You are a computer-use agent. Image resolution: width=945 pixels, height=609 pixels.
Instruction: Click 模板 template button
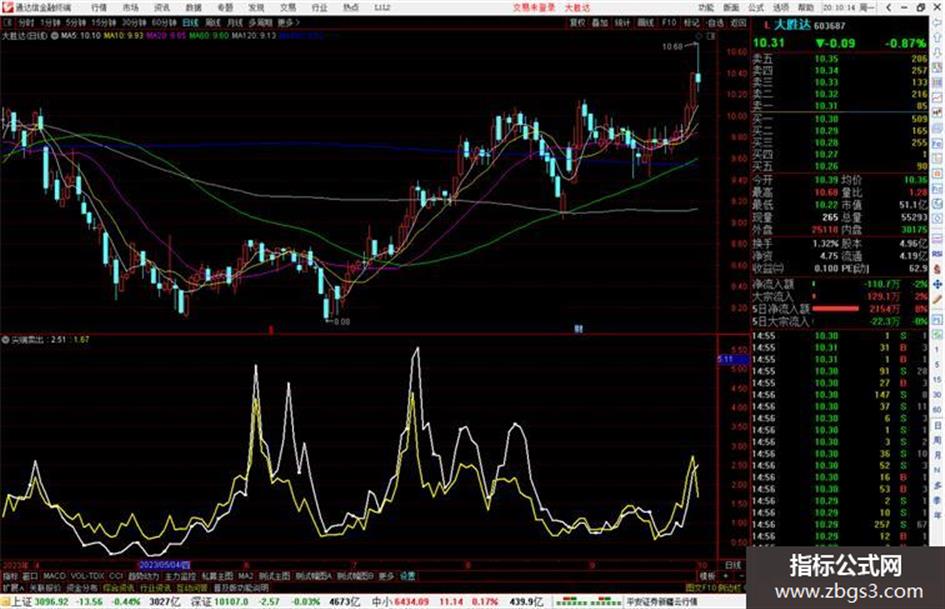click(707, 576)
